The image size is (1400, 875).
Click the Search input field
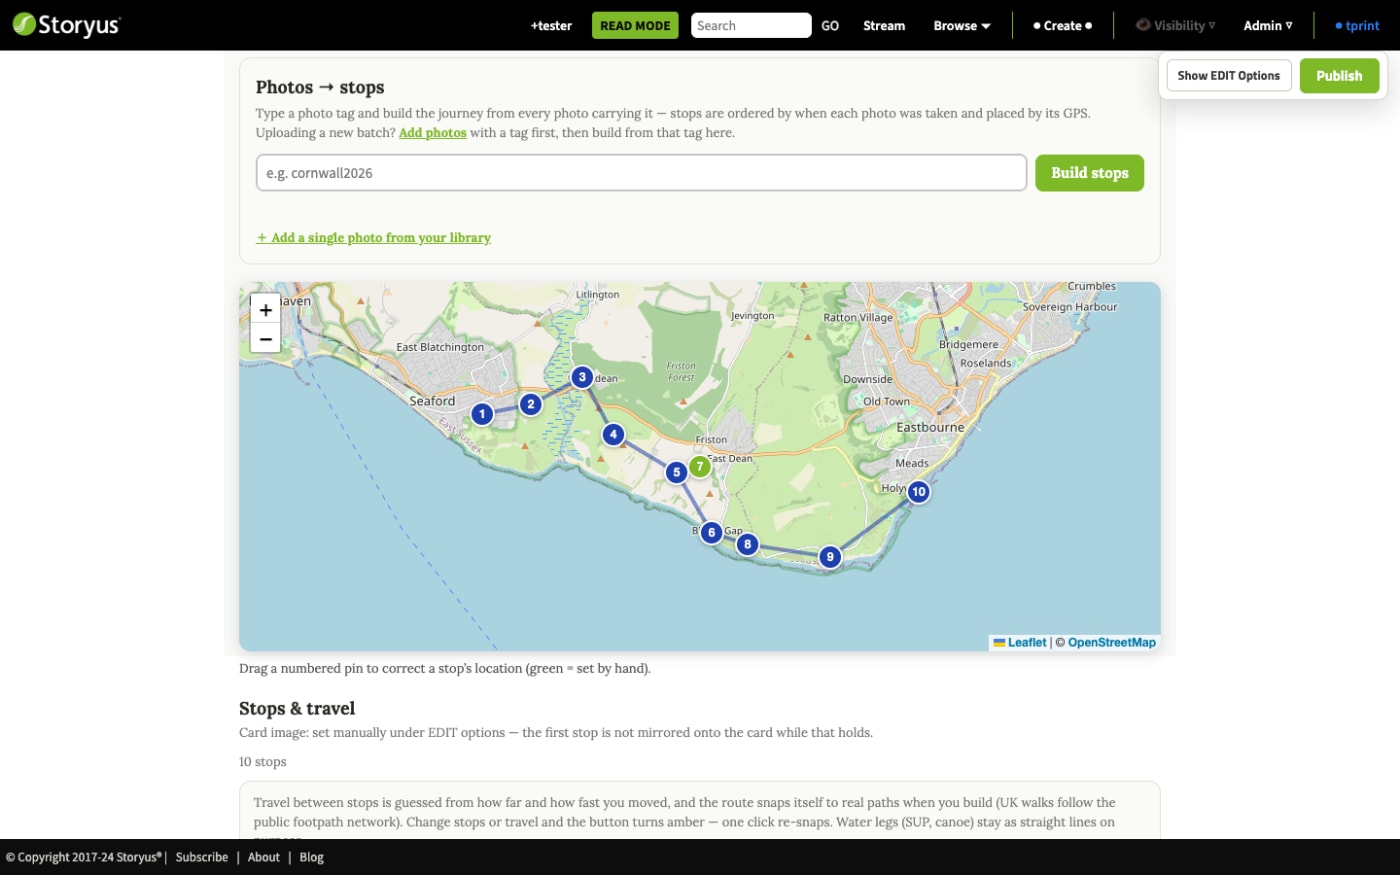(751, 26)
